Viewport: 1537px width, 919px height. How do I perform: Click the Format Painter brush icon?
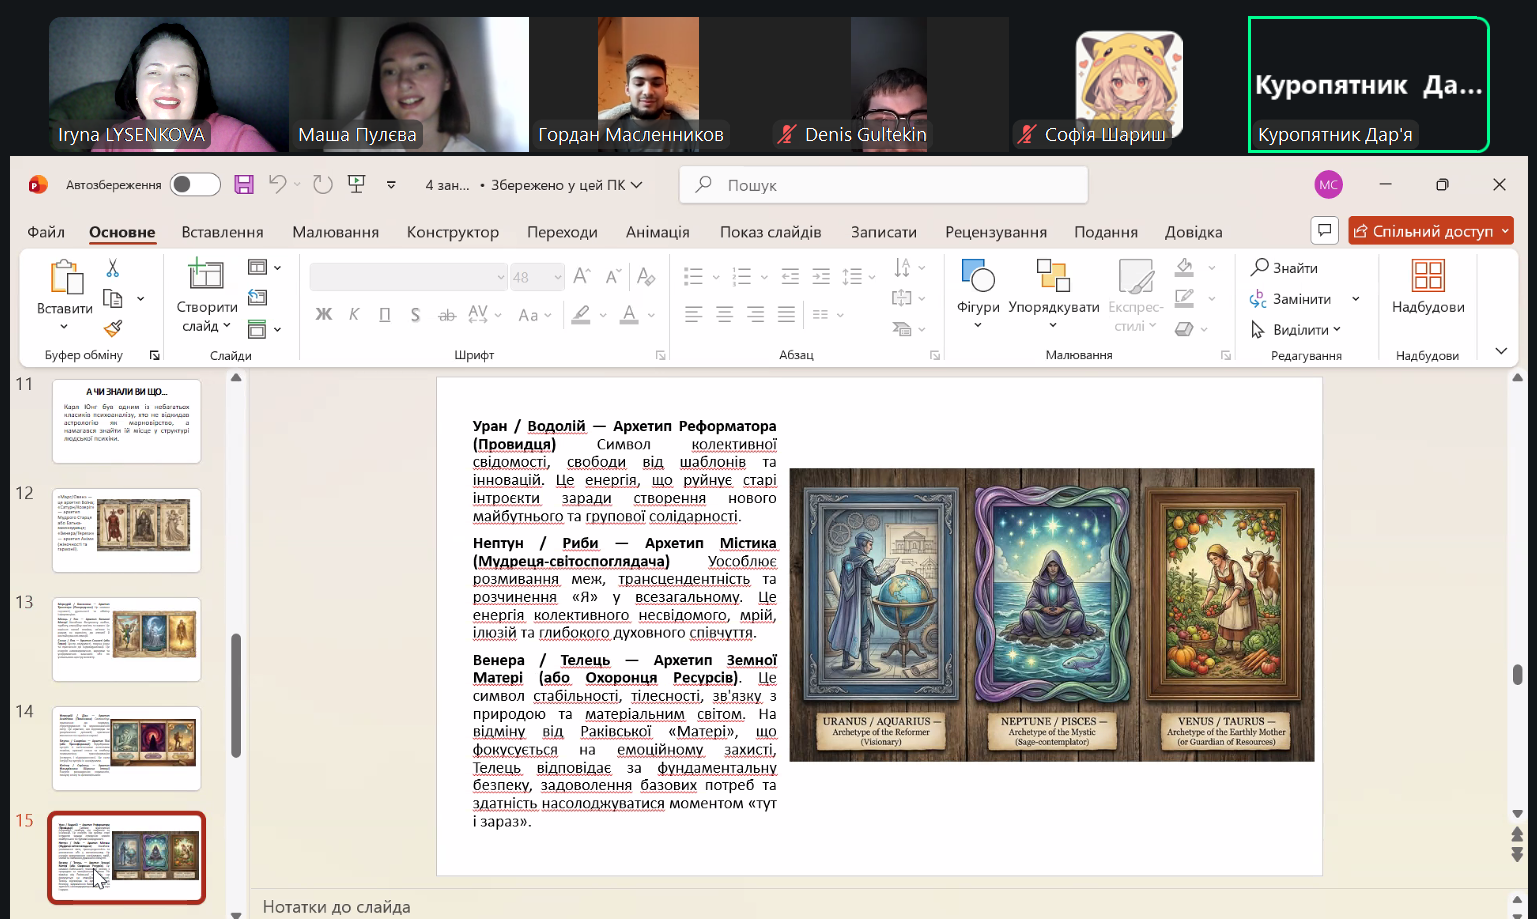click(113, 328)
